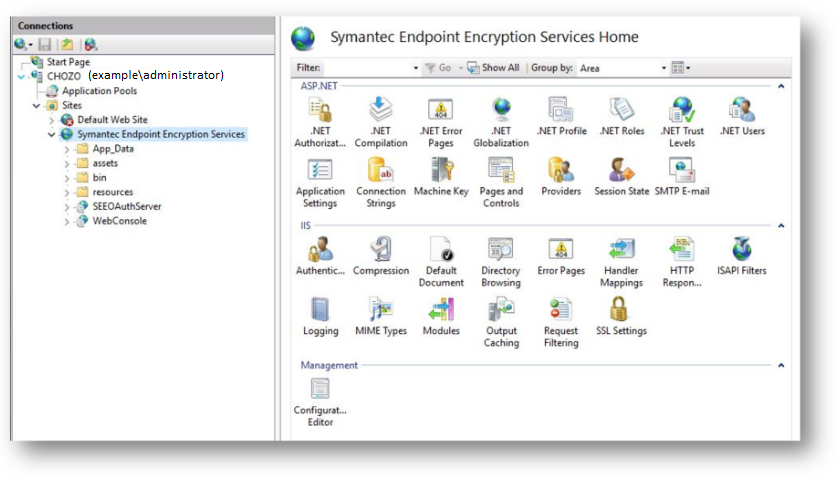Click the Up folder toolbar icon
836x483 pixels.
[x=67, y=45]
